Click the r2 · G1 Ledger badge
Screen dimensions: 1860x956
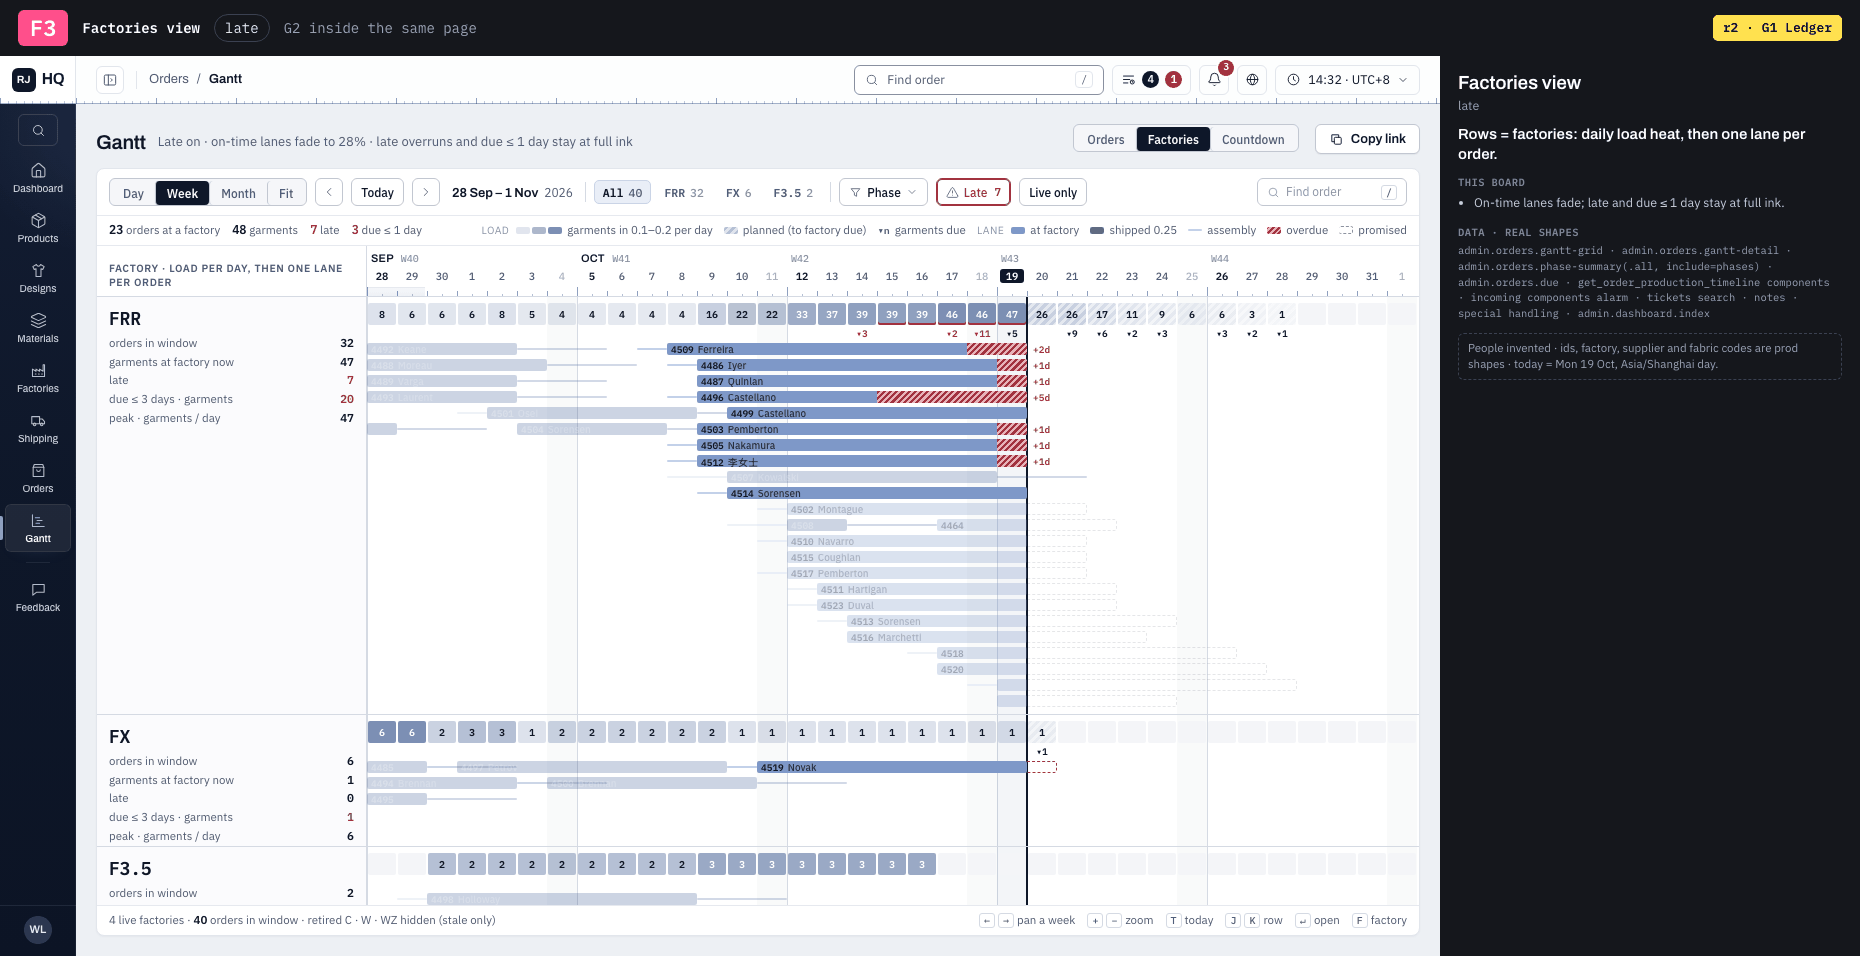click(1777, 28)
